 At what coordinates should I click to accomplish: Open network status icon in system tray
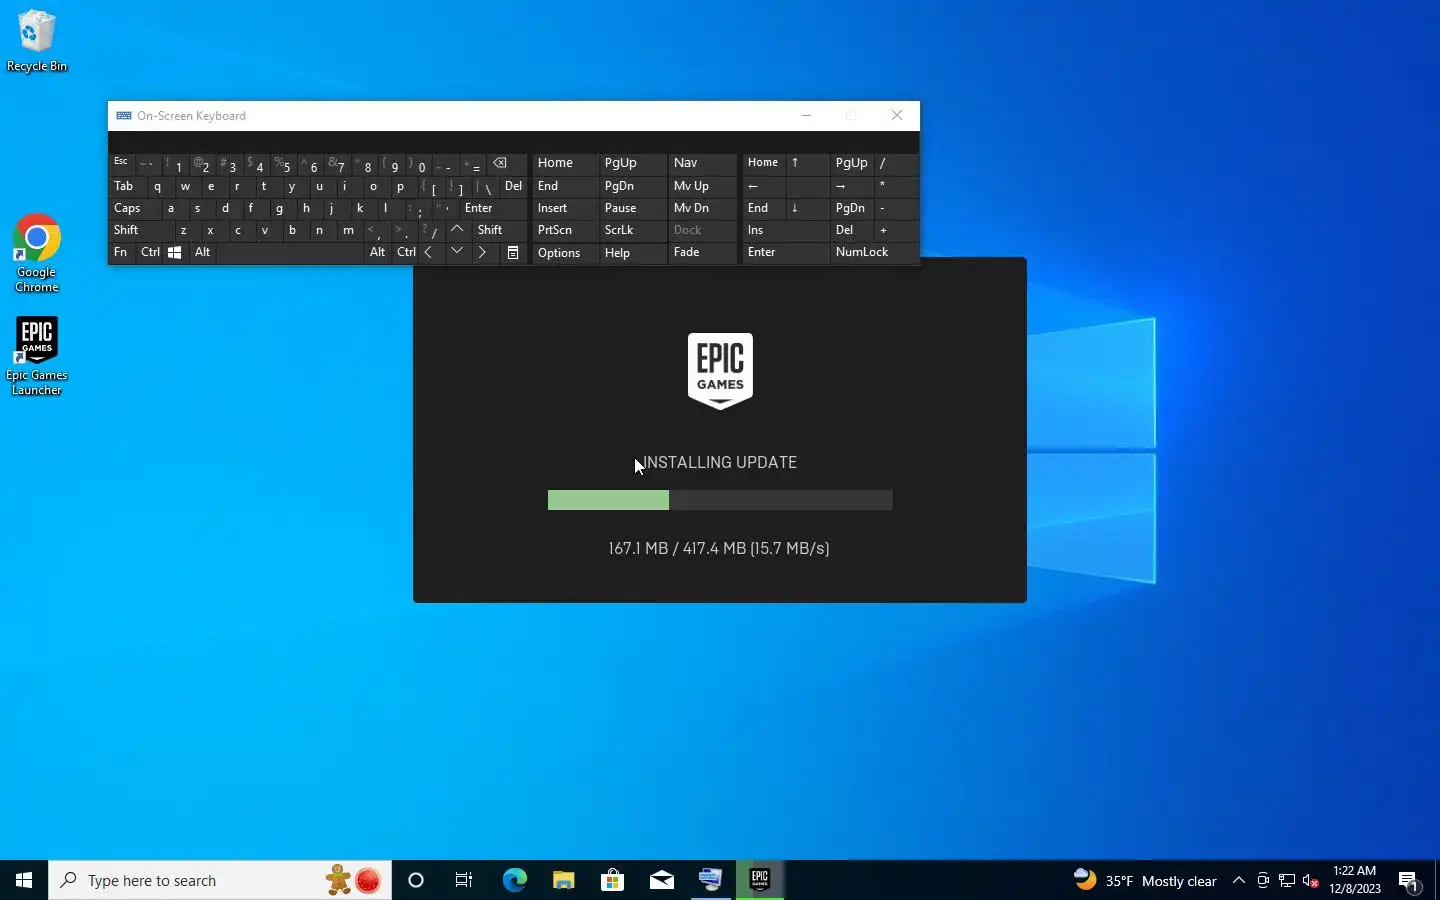[1287, 881]
